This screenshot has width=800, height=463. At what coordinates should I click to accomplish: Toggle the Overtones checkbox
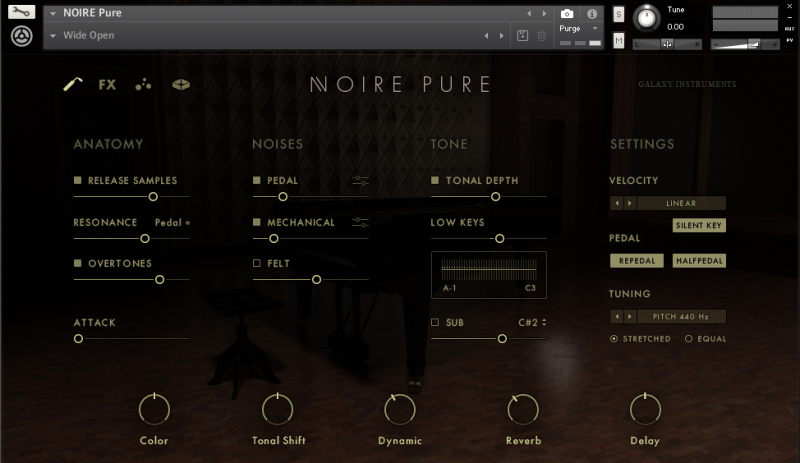click(78, 263)
